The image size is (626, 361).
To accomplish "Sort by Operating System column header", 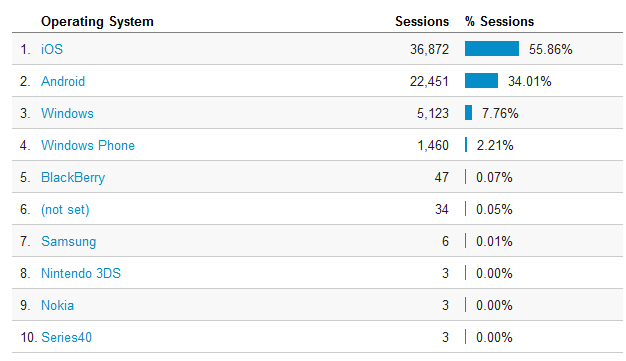I will point(97,22).
